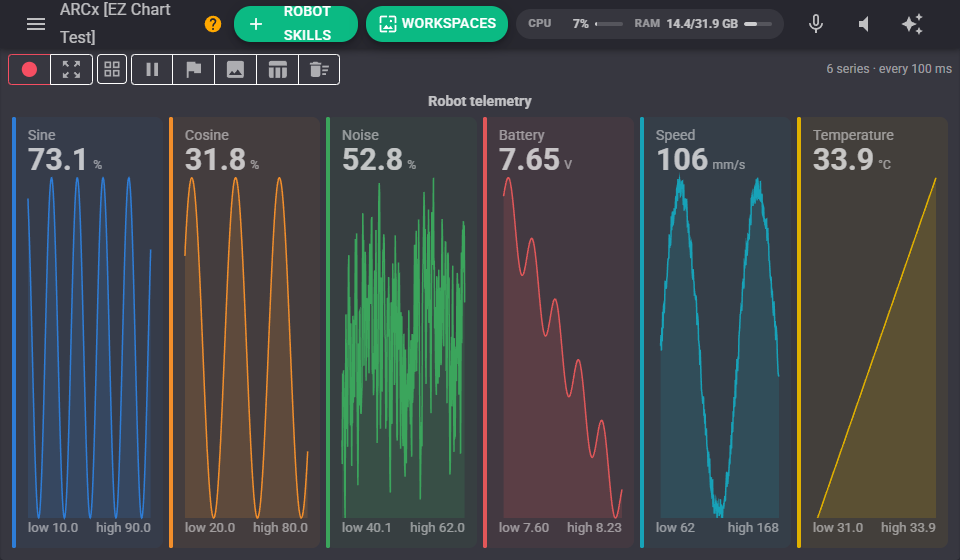Select the Speed series card
The image size is (960, 560).
tap(716, 332)
